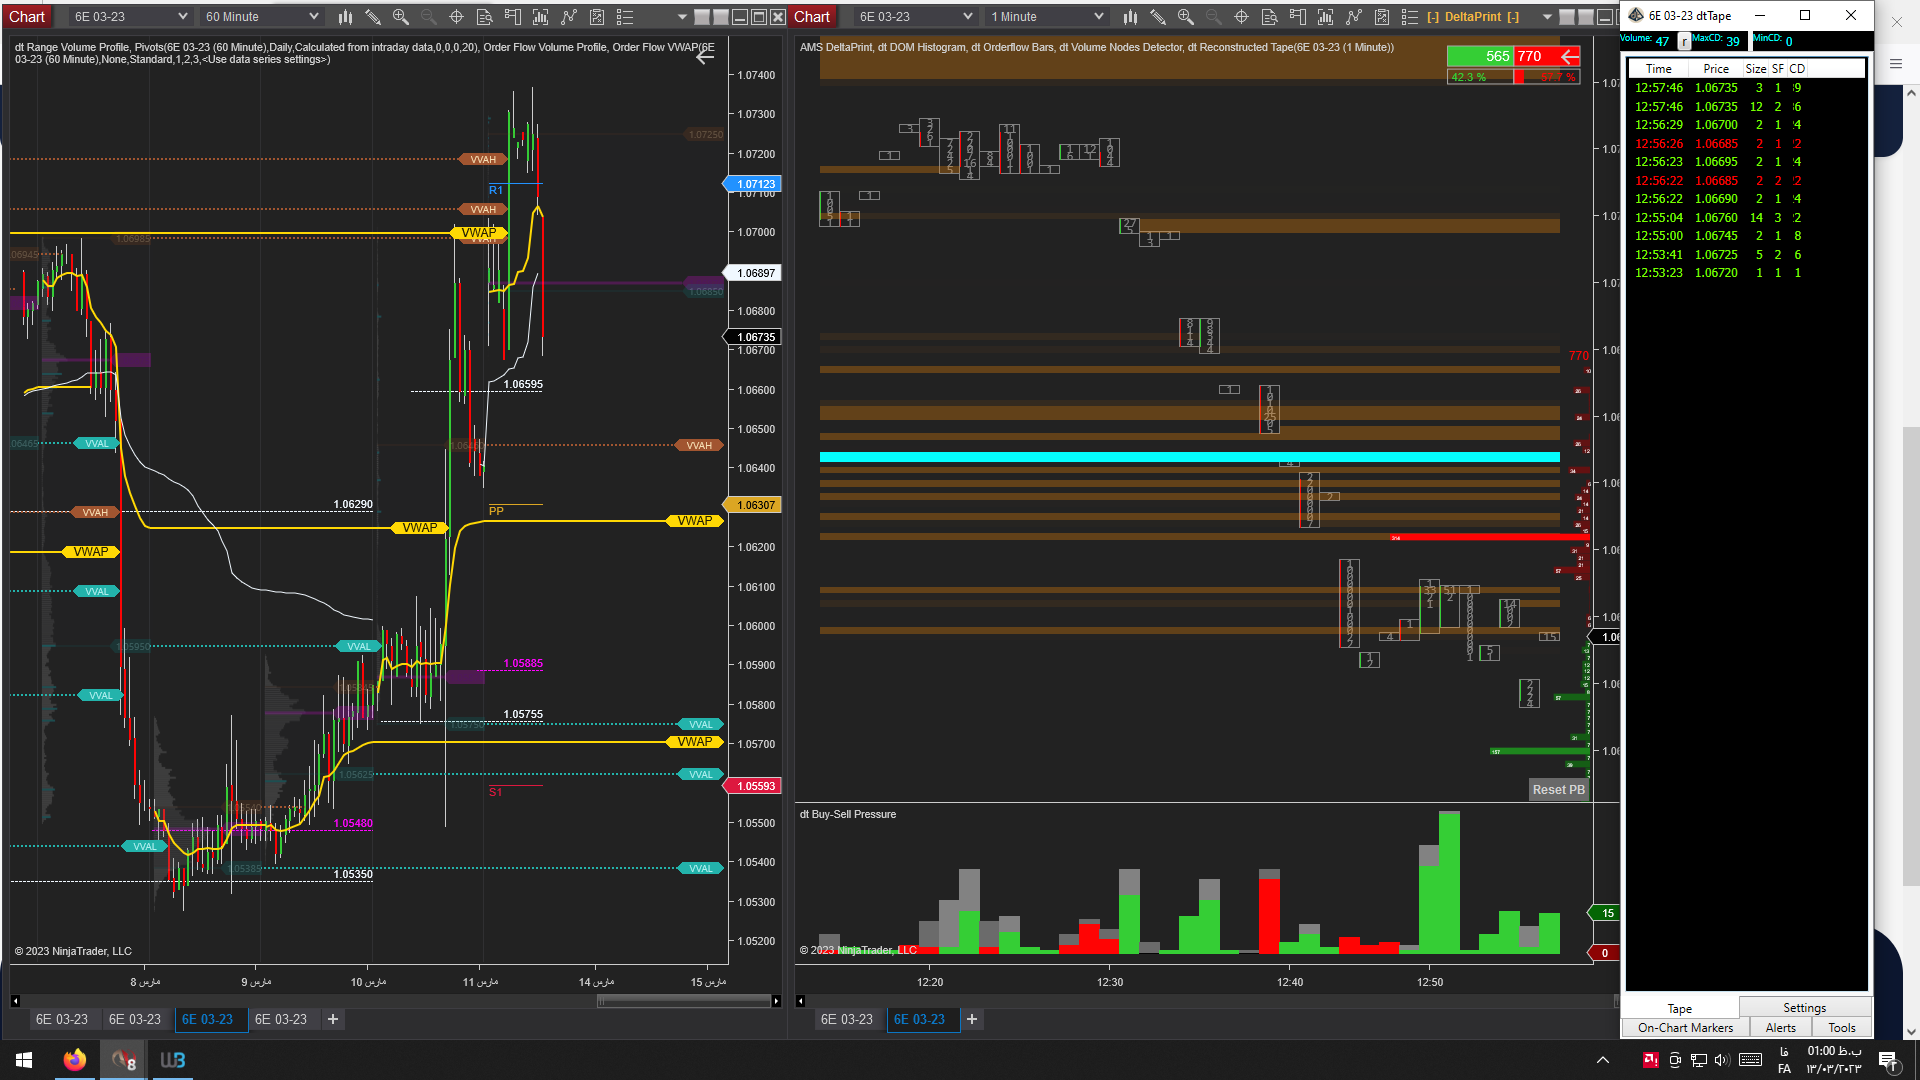Open chart properties list icon in right chart
1920x1080 pixels.
pyautogui.click(x=1410, y=17)
